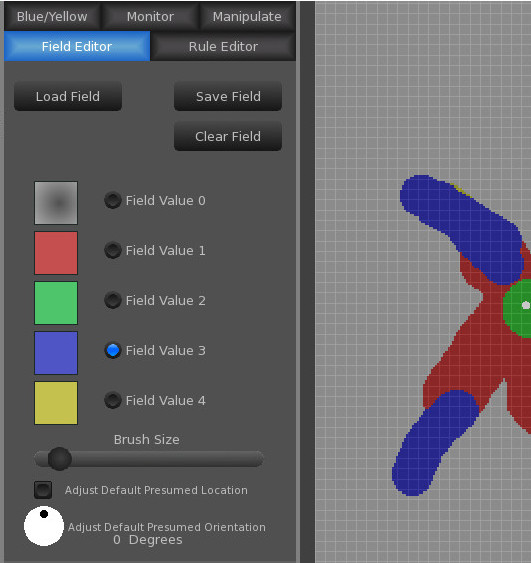Pick the red Field Value 1 swatch

[56, 253]
